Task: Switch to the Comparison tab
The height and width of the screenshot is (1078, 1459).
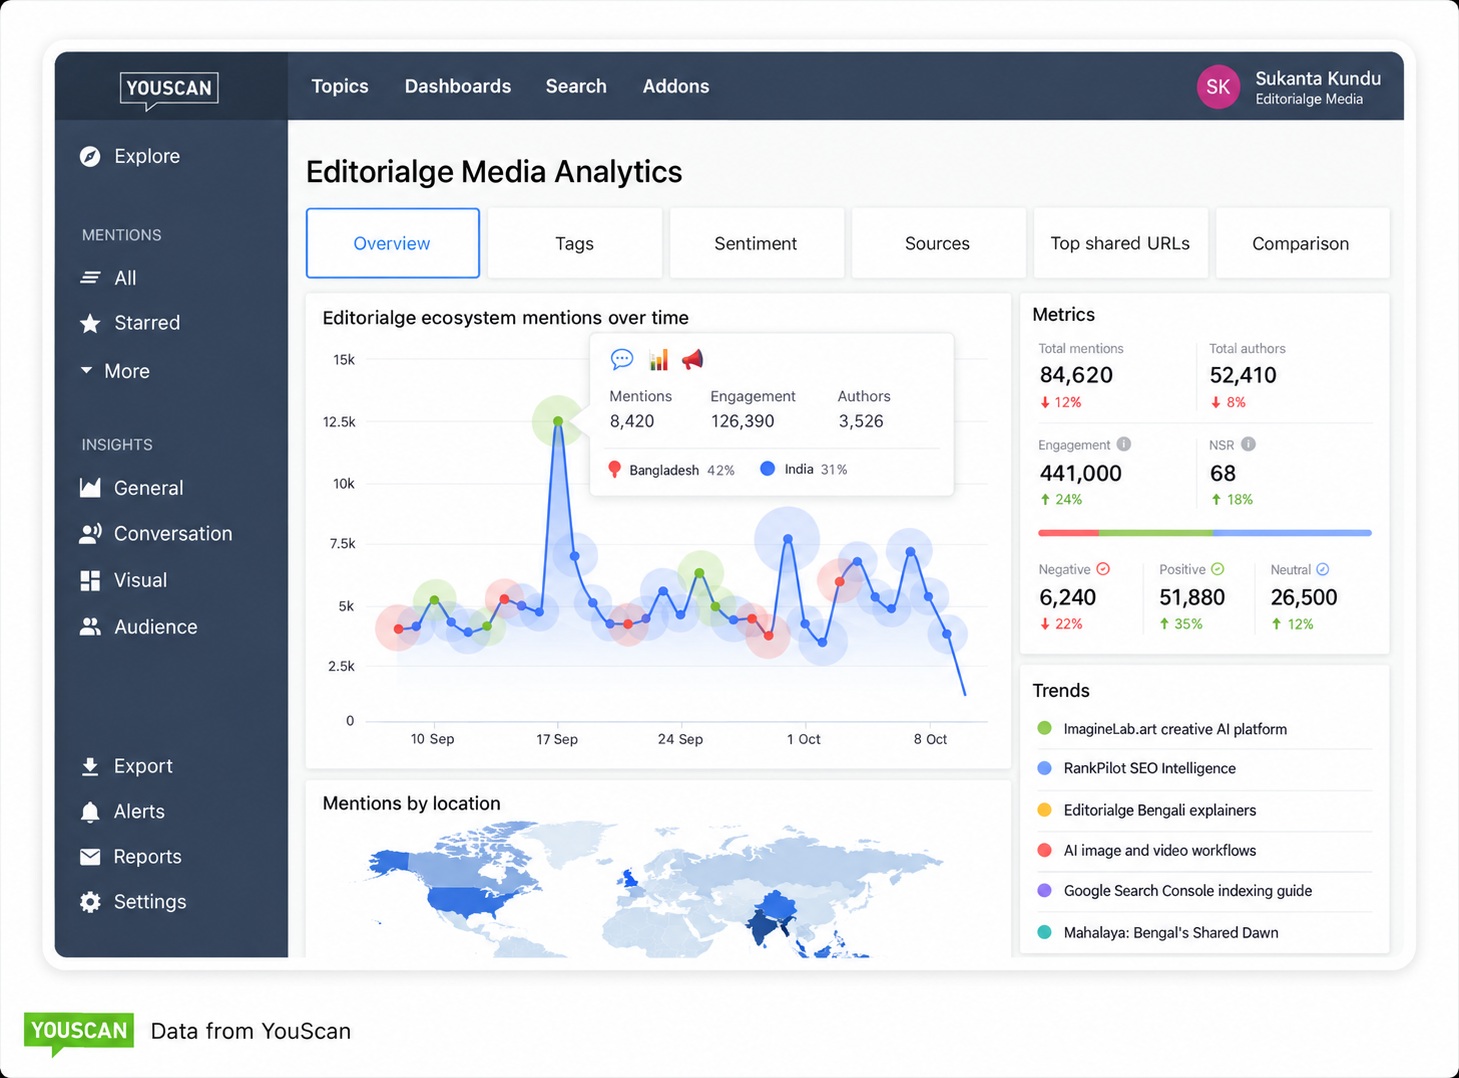Action: click(x=1301, y=243)
